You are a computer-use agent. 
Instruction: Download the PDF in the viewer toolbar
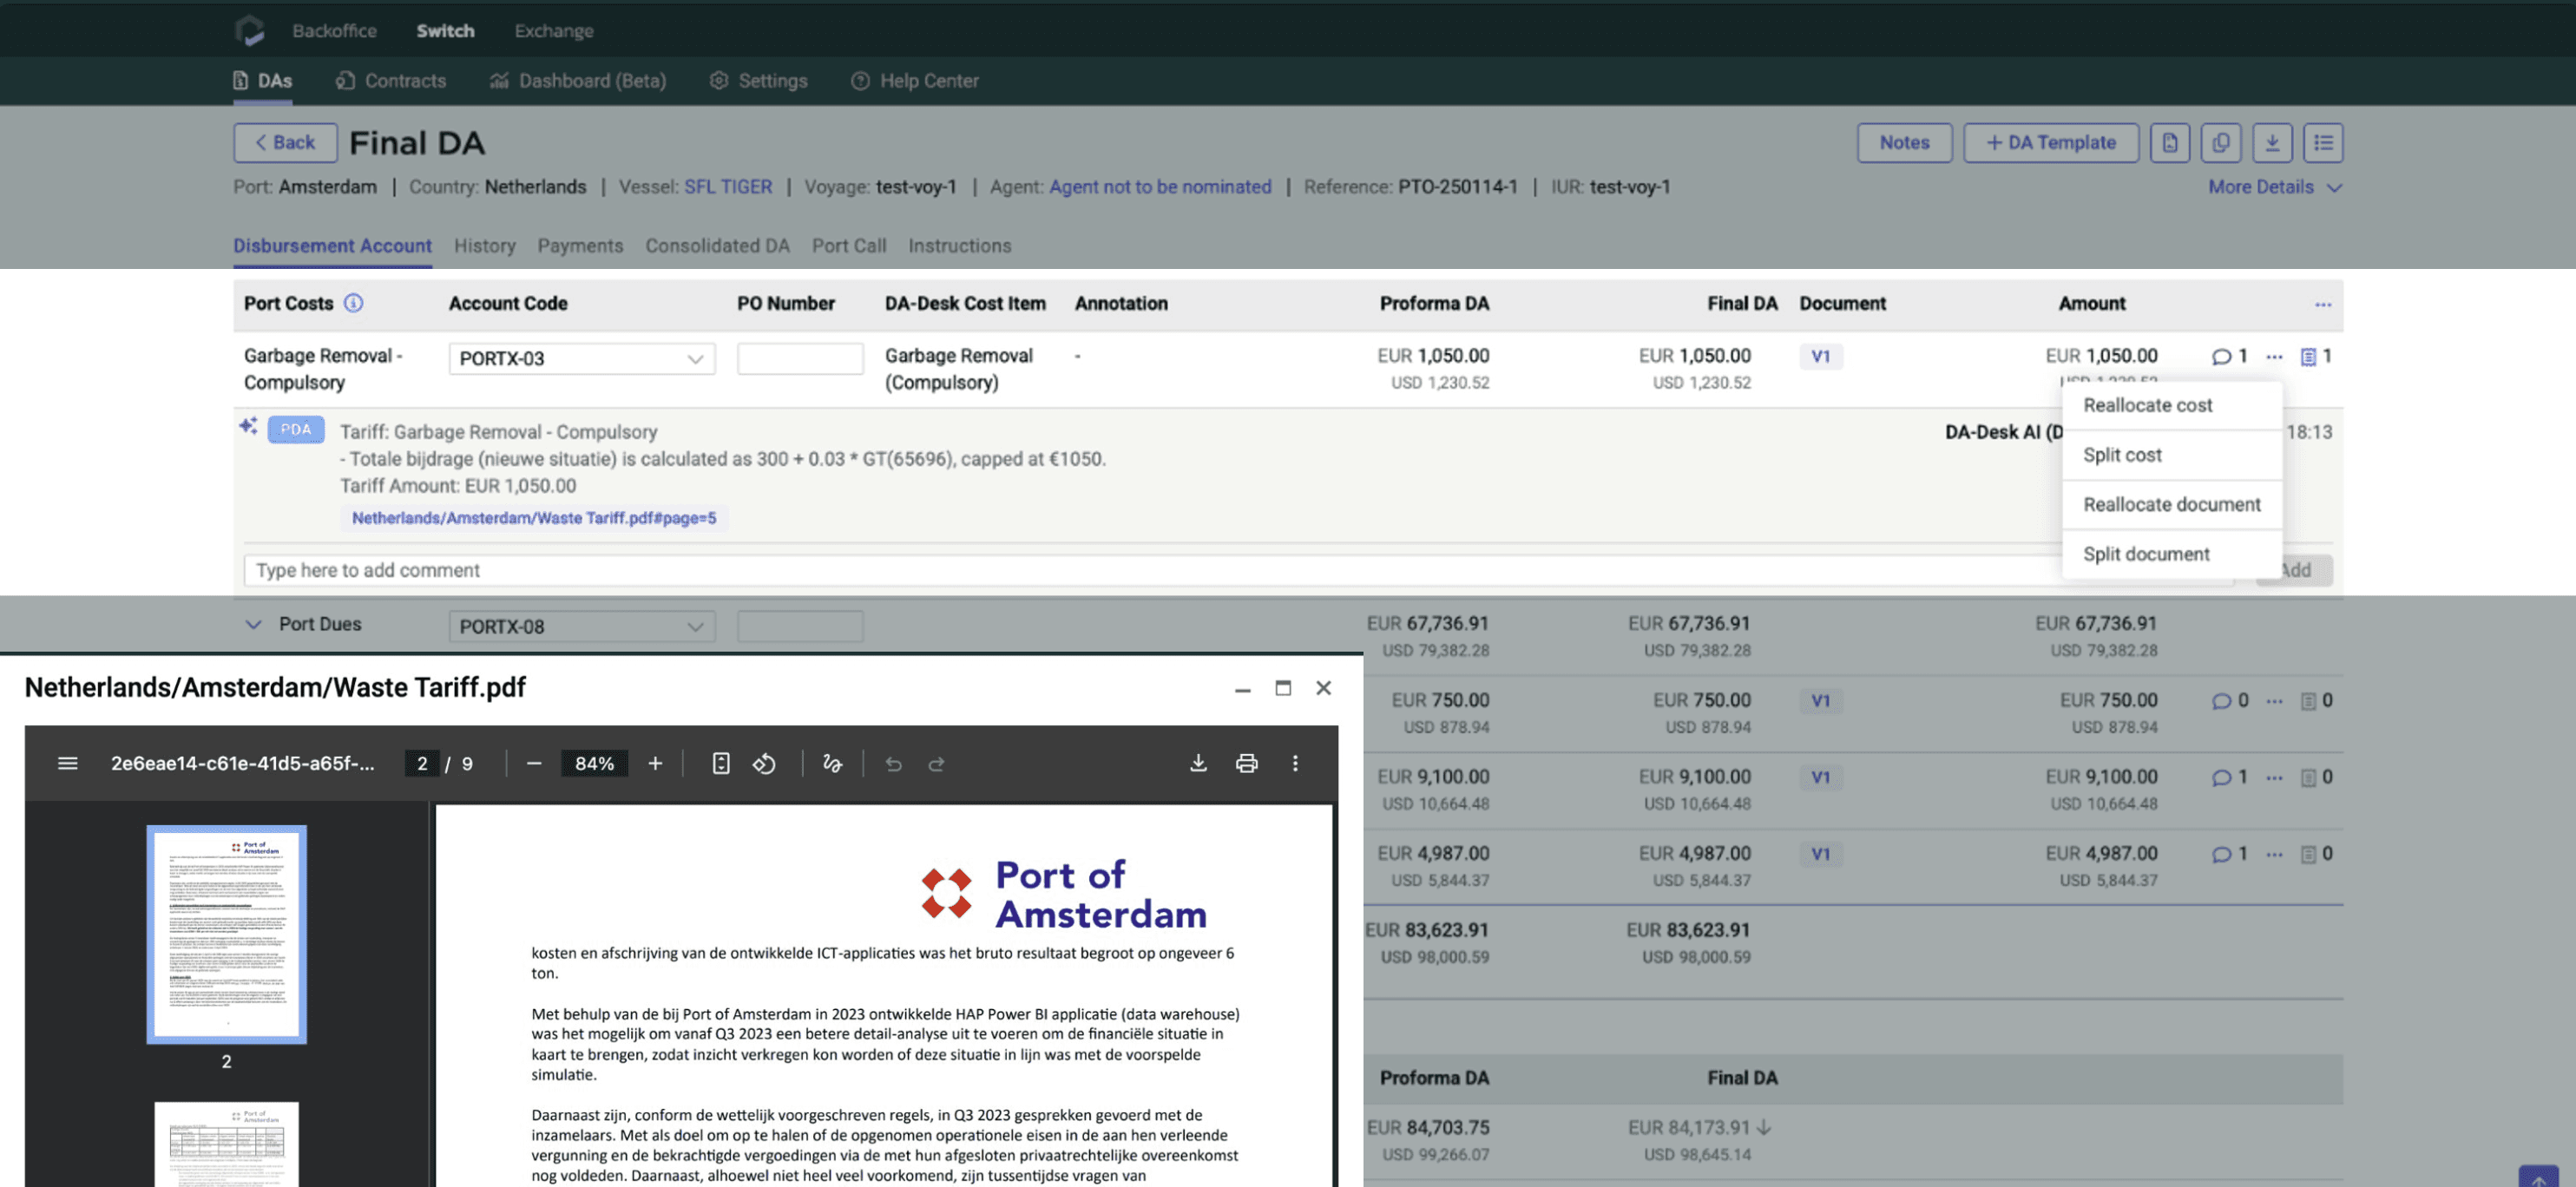click(x=1198, y=764)
